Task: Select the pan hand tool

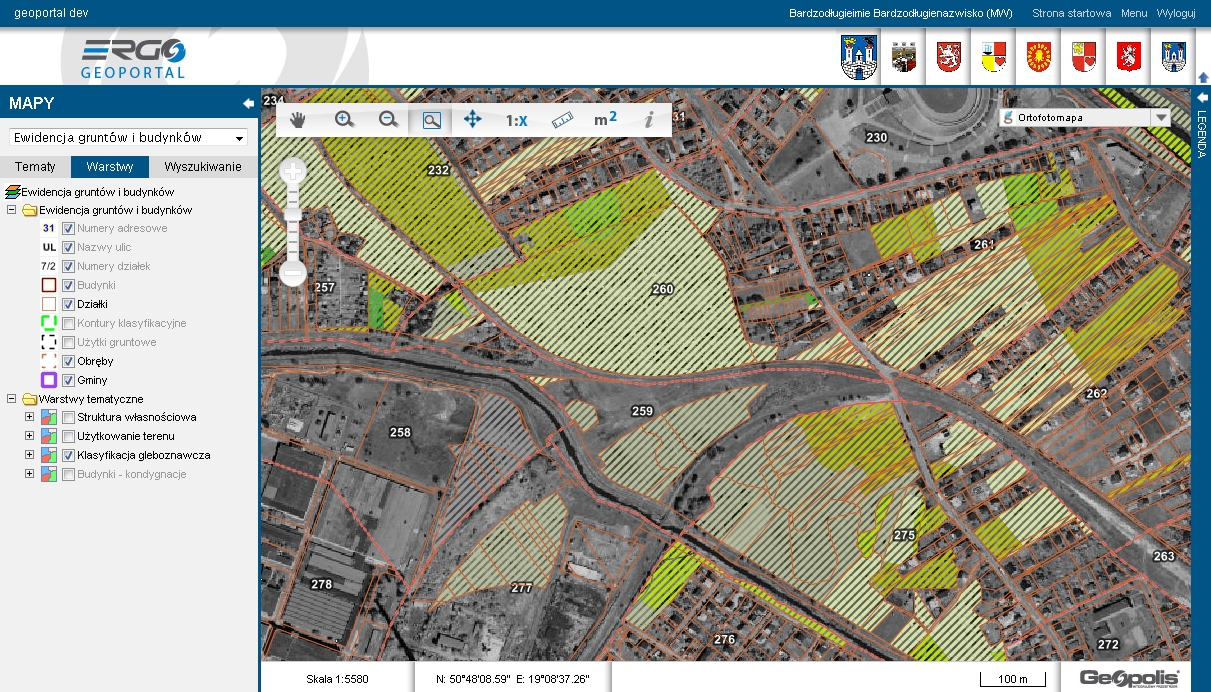Action: 298,120
